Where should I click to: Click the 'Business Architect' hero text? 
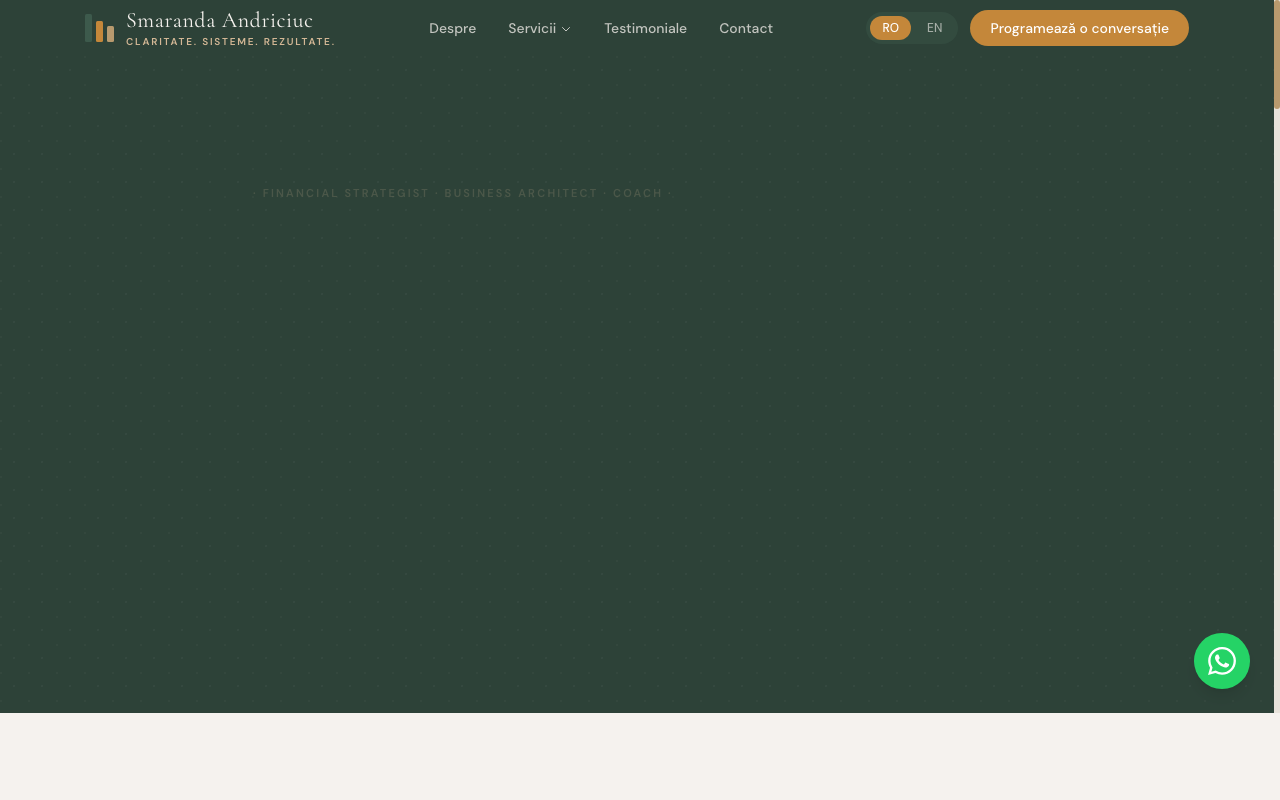[x=521, y=193]
